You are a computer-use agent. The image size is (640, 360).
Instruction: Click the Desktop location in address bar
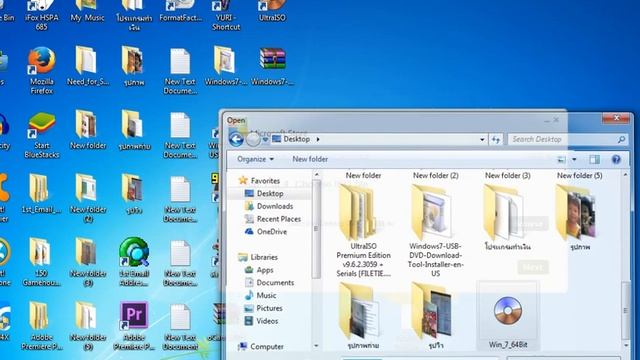296,139
